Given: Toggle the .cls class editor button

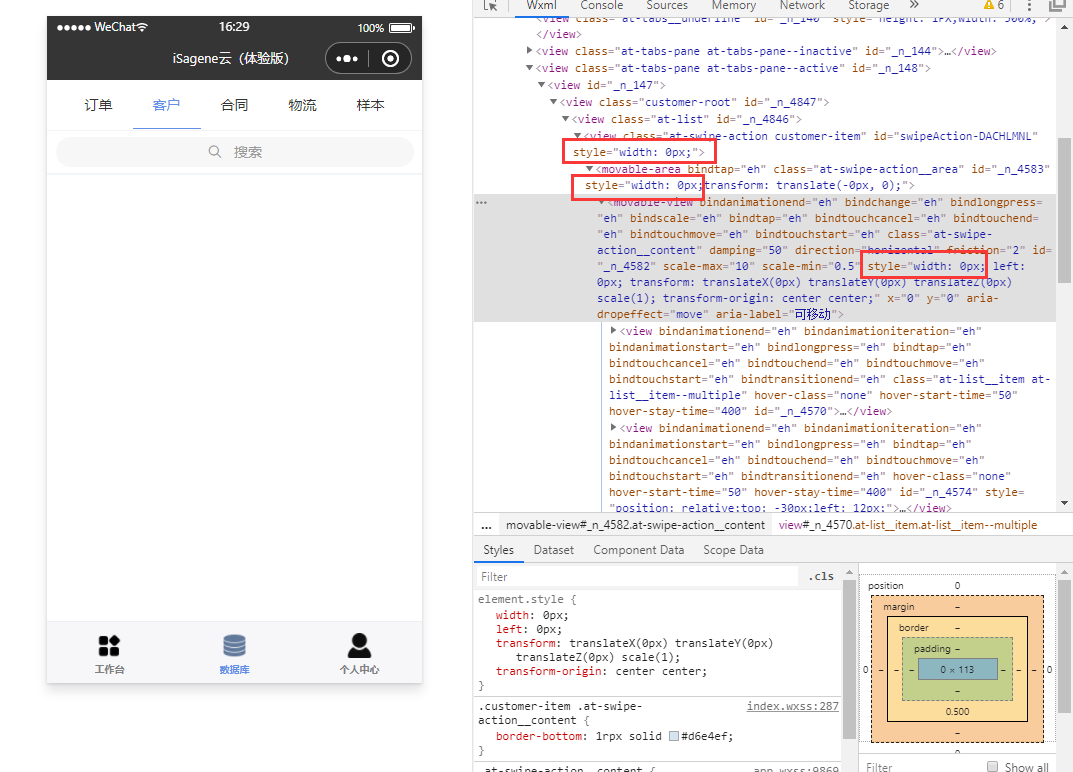Looking at the screenshot, I should coord(821,576).
